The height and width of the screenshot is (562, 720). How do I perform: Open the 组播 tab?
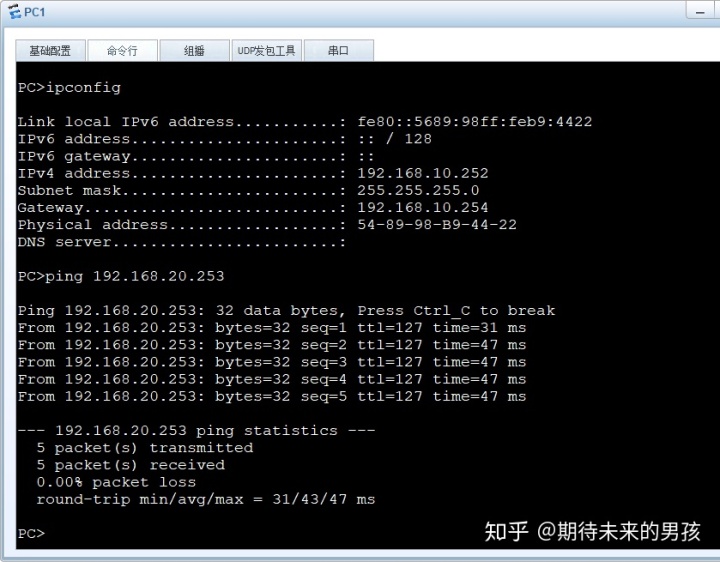(194, 51)
